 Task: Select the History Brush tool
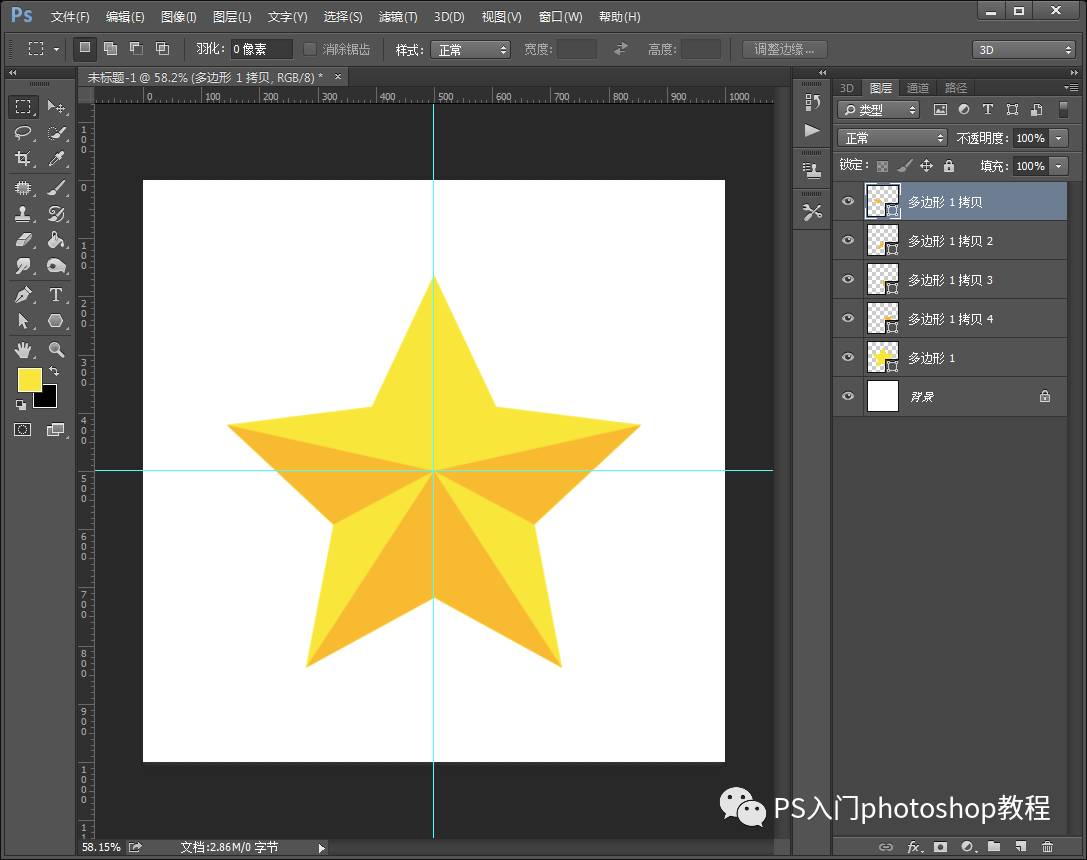coord(56,213)
